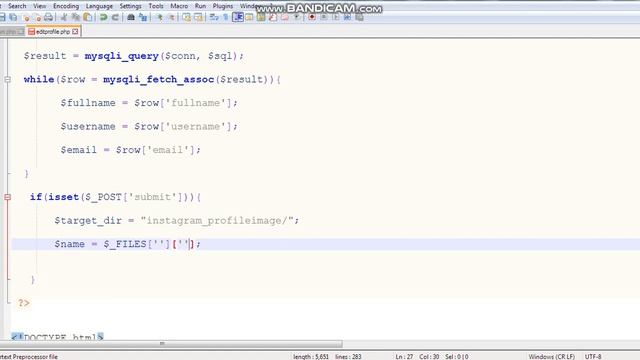The width and height of the screenshot is (640, 360).
Task: Click the length value in the status bar
Action: click(311, 356)
